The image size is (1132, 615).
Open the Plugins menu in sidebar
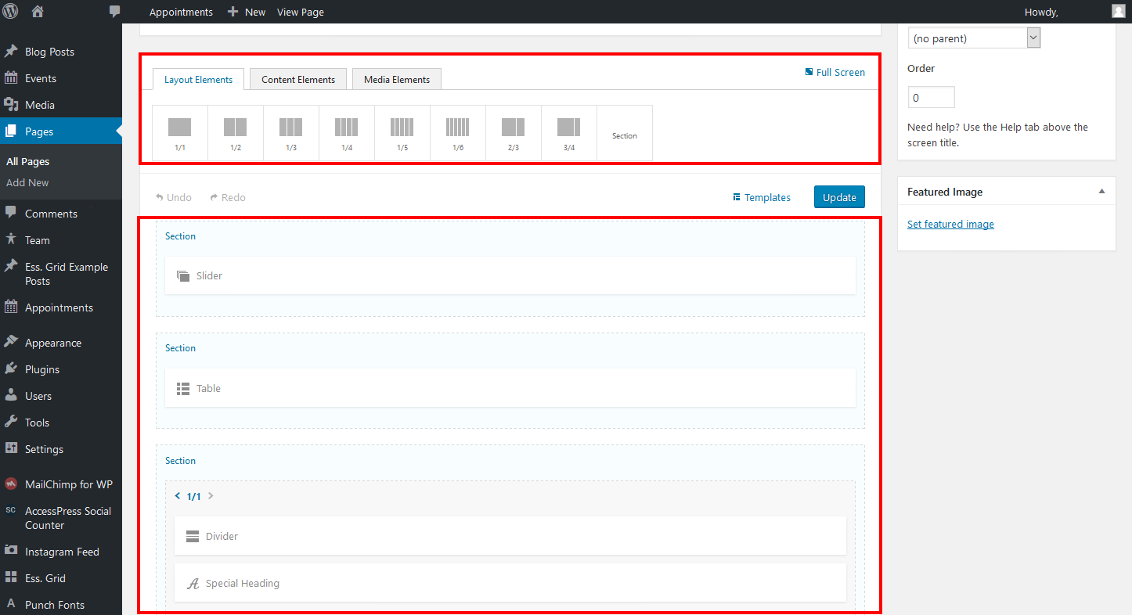[x=42, y=369]
